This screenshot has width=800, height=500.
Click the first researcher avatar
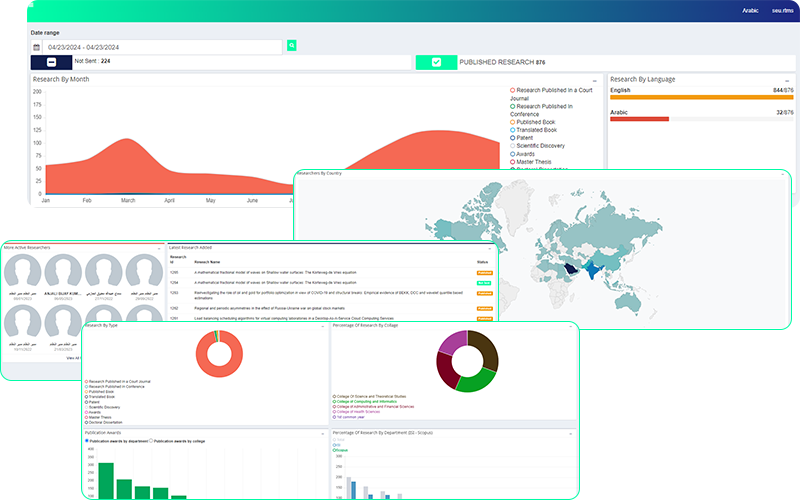pos(25,272)
